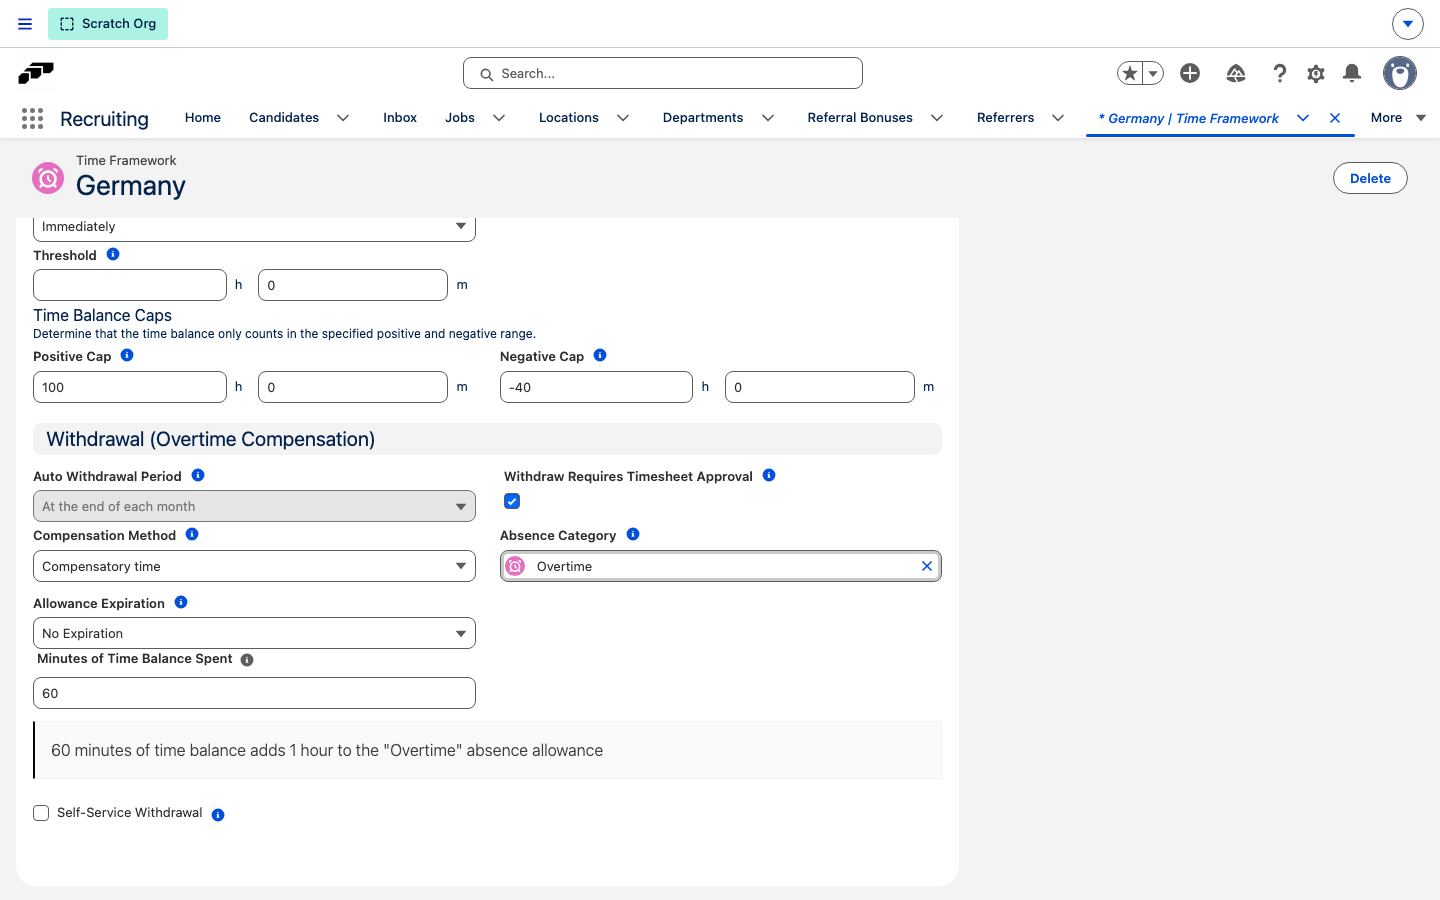The image size is (1440, 900).
Task: Open the App Launcher grid icon
Action: (32, 119)
